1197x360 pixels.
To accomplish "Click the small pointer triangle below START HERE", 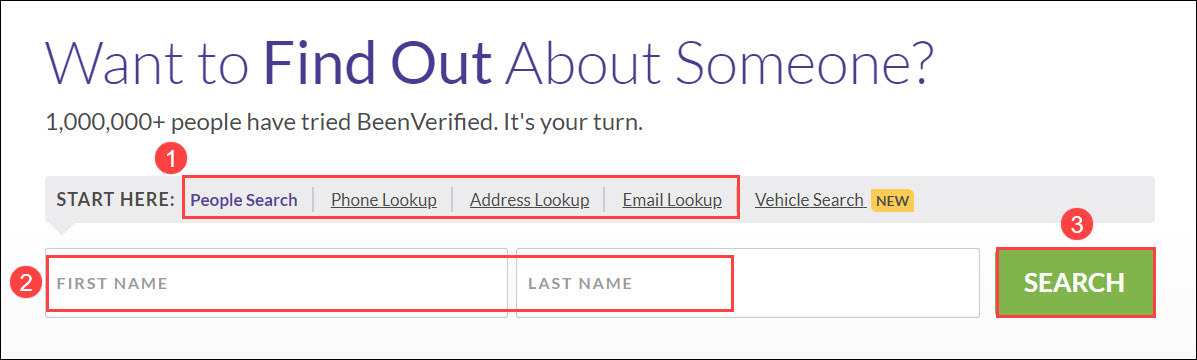I will pyautogui.click(x=60, y=229).
